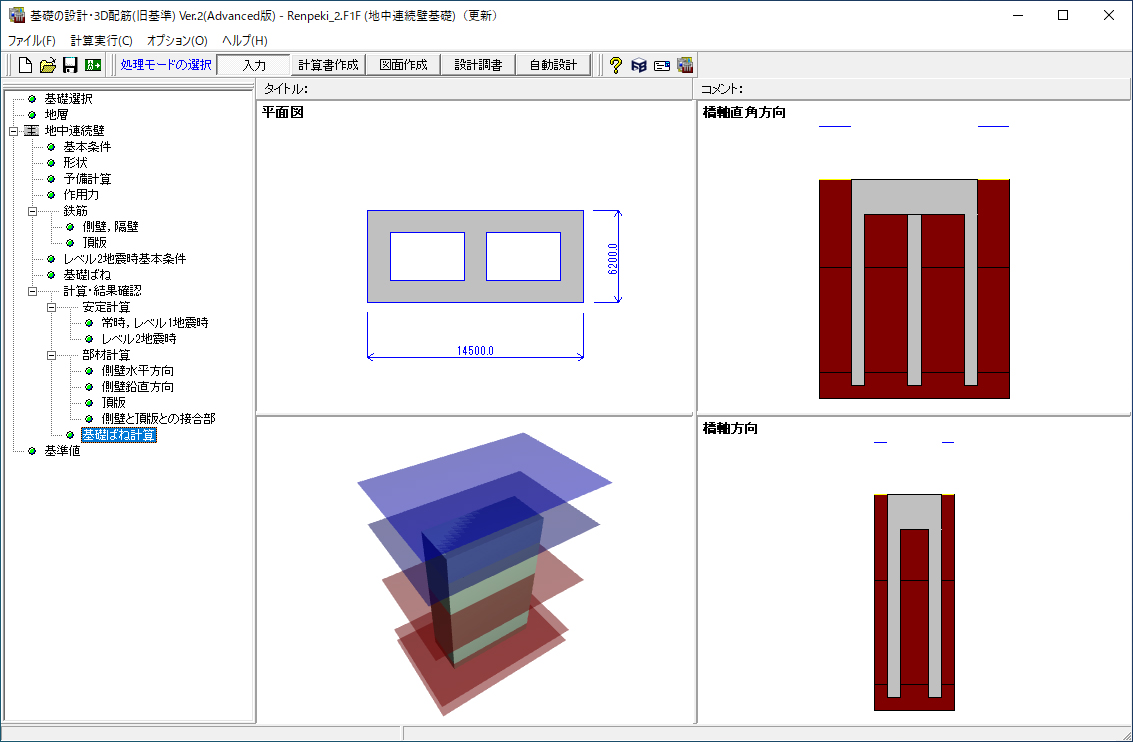
Task: Select 常時, レベル1地震時 item
Action: pyautogui.click(x=155, y=323)
